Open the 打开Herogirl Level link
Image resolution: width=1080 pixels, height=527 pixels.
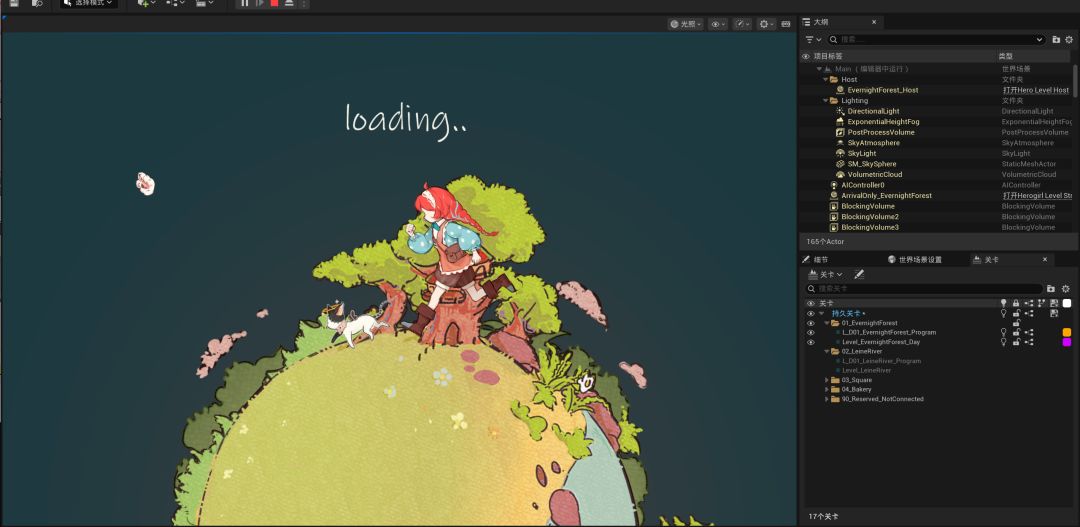tap(1037, 196)
